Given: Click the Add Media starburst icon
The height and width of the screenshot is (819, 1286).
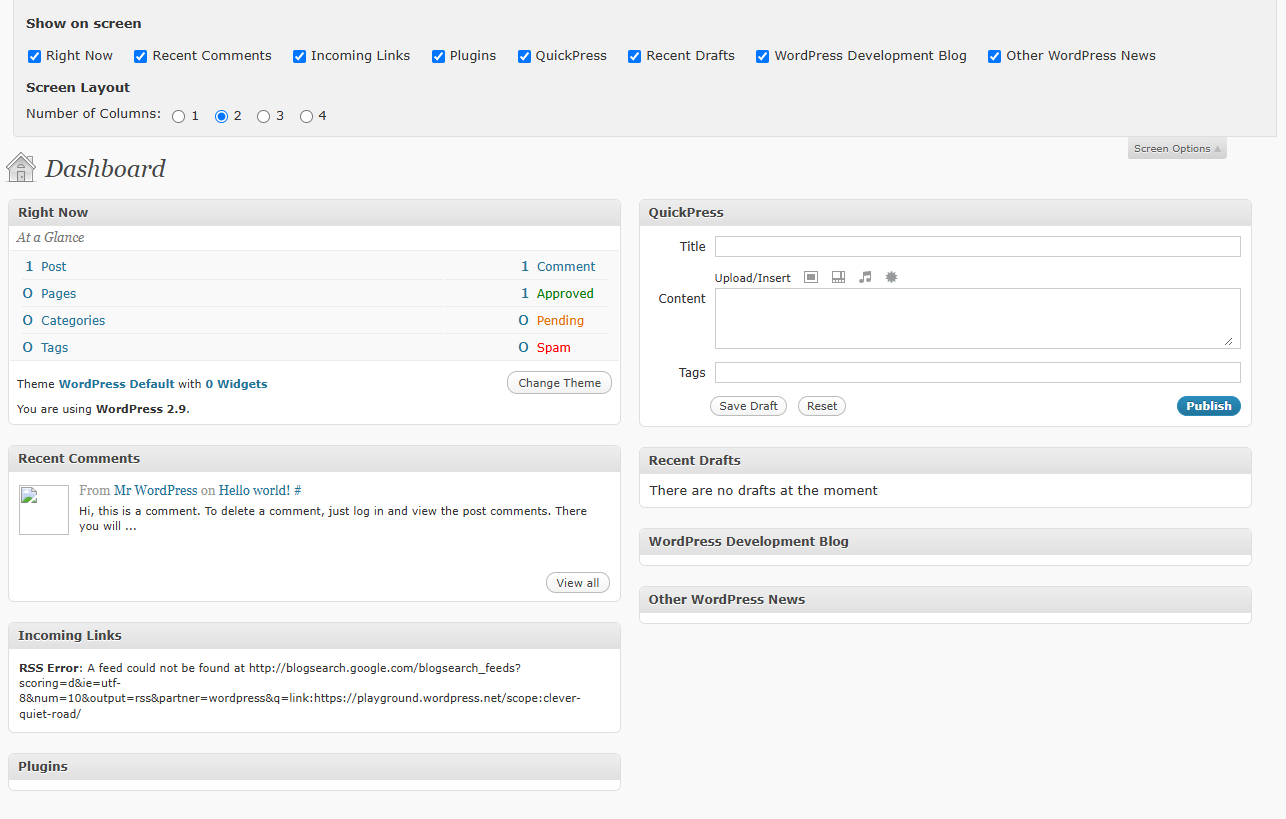Looking at the screenshot, I should 891,277.
